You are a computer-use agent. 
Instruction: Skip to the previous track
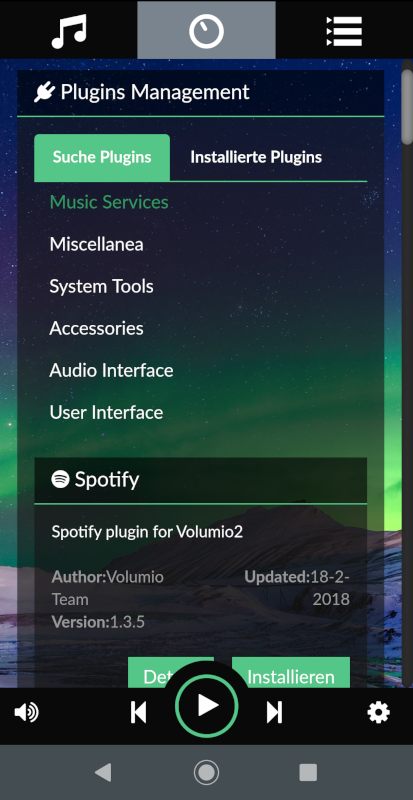(138, 712)
